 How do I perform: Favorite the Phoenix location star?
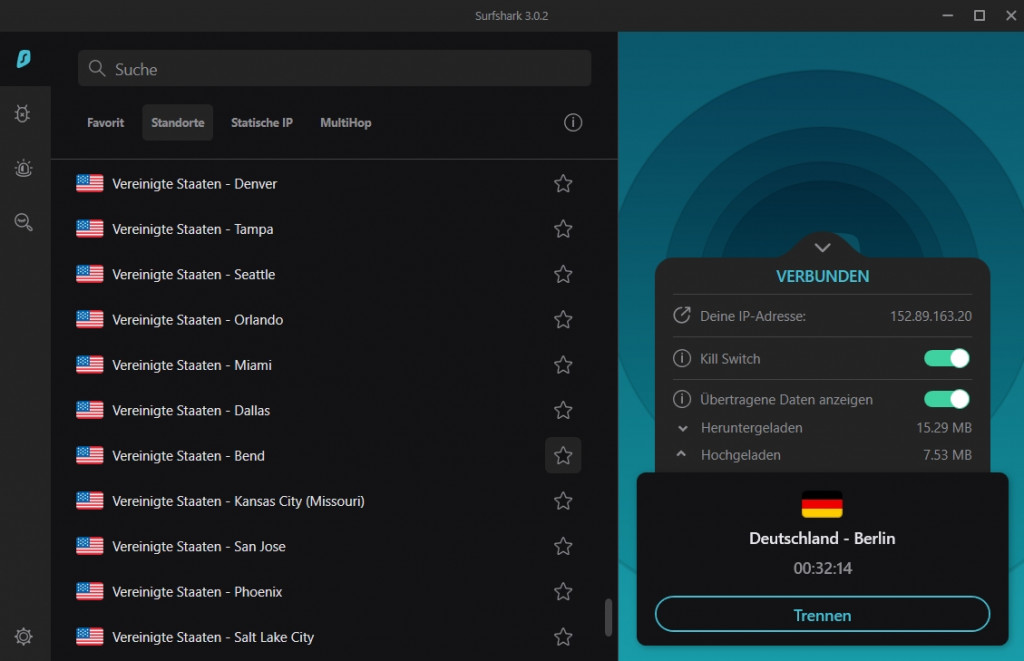point(563,591)
